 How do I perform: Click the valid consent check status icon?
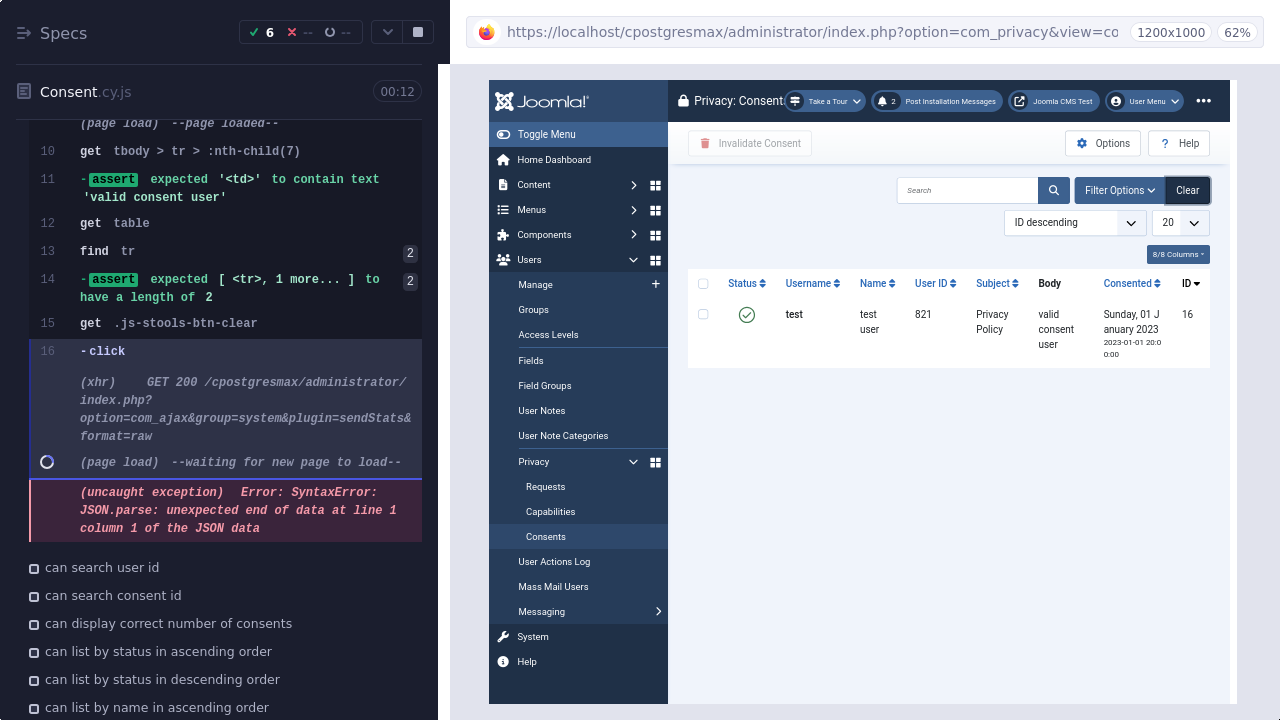(x=747, y=315)
